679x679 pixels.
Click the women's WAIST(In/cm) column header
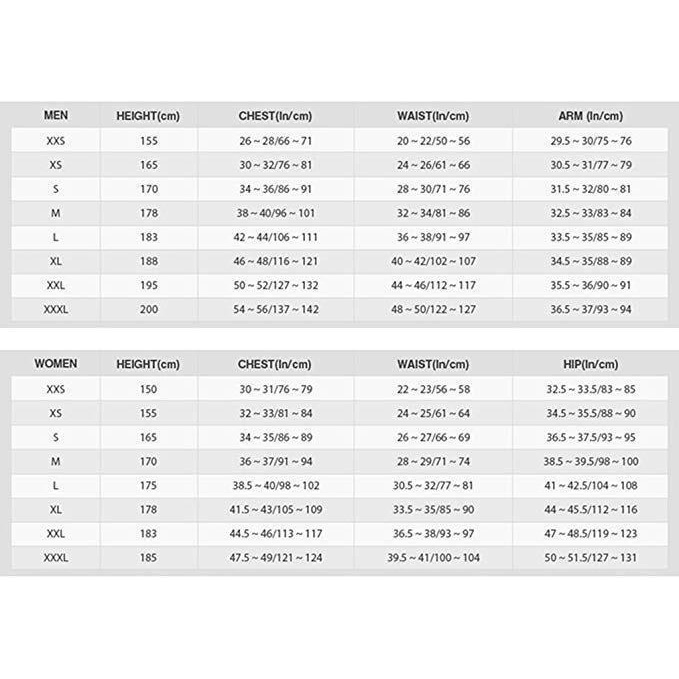click(x=433, y=364)
